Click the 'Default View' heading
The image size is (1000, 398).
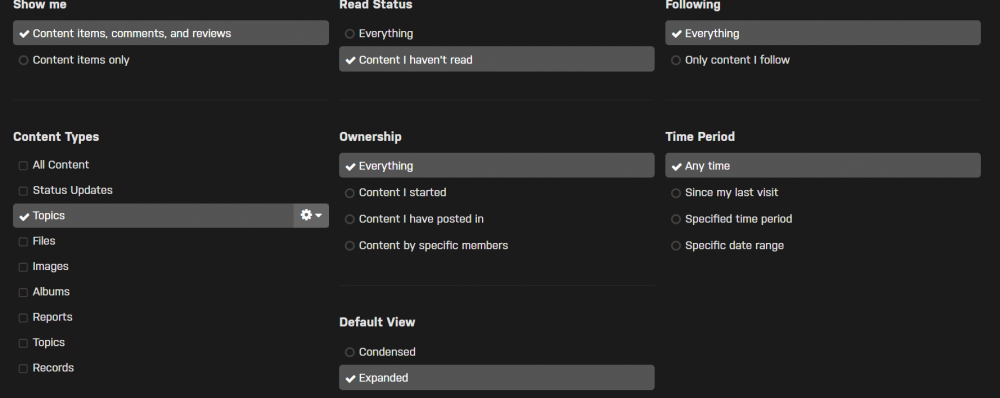point(377,322)
